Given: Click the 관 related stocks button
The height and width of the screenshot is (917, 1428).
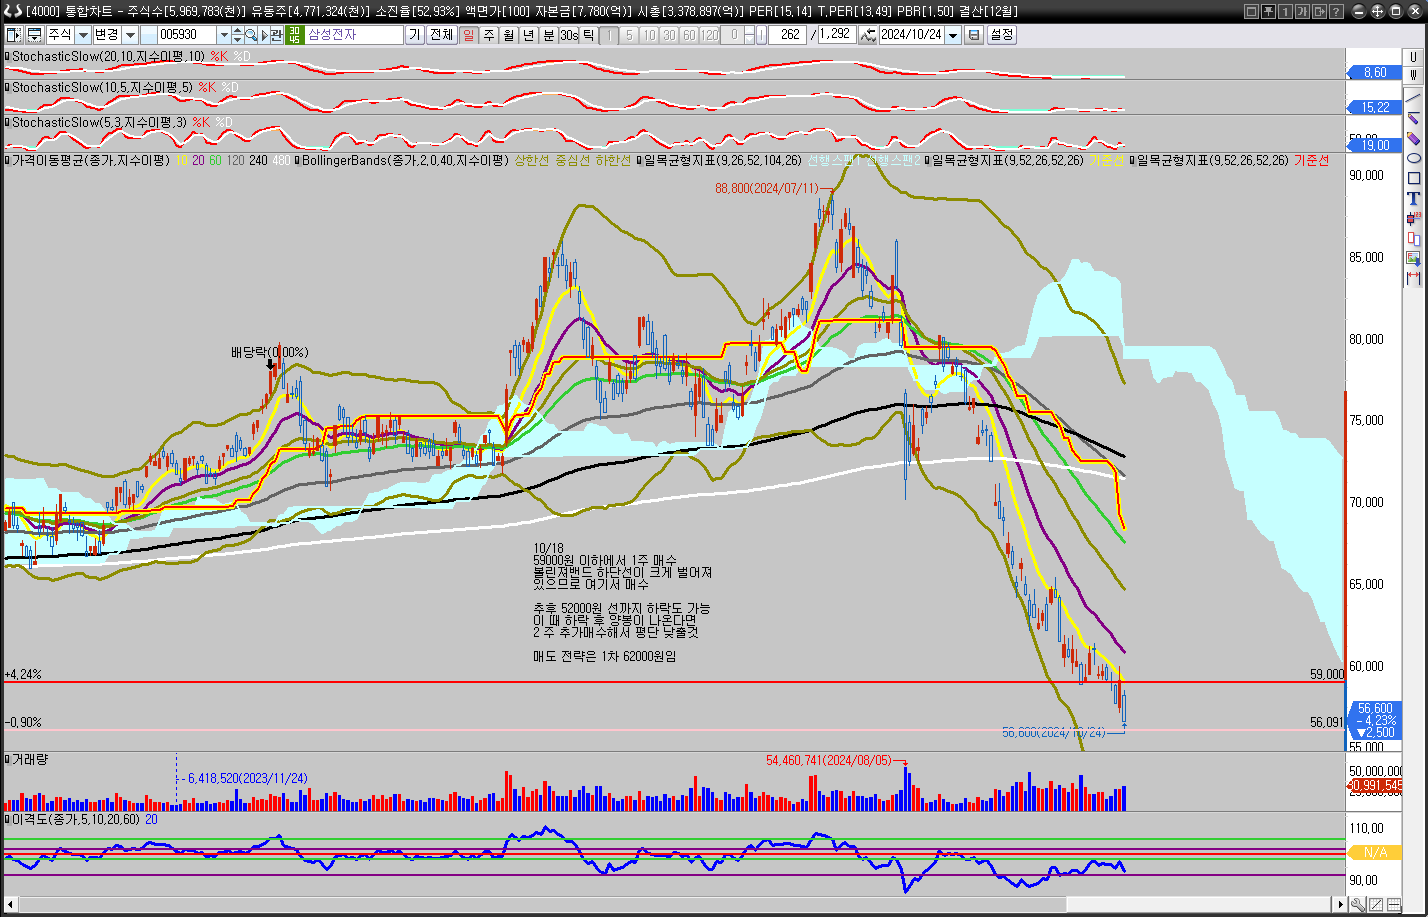Looking at the screenshot, I should tap(276, 35).
